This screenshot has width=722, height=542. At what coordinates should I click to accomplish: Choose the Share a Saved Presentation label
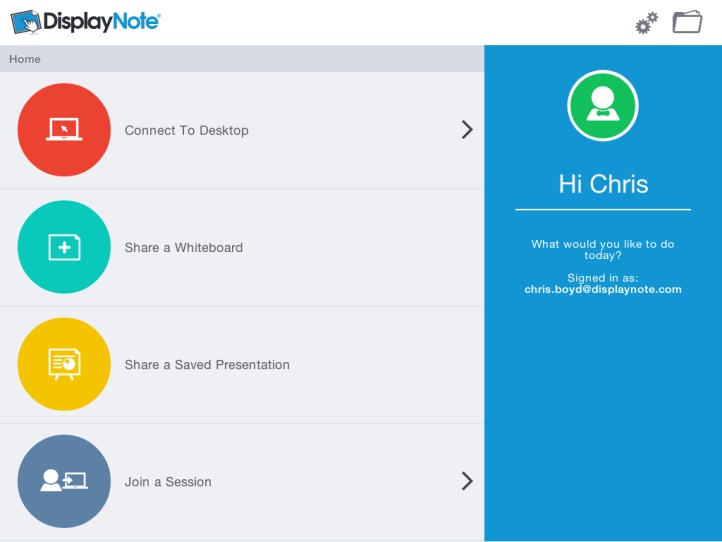(207, 365)
